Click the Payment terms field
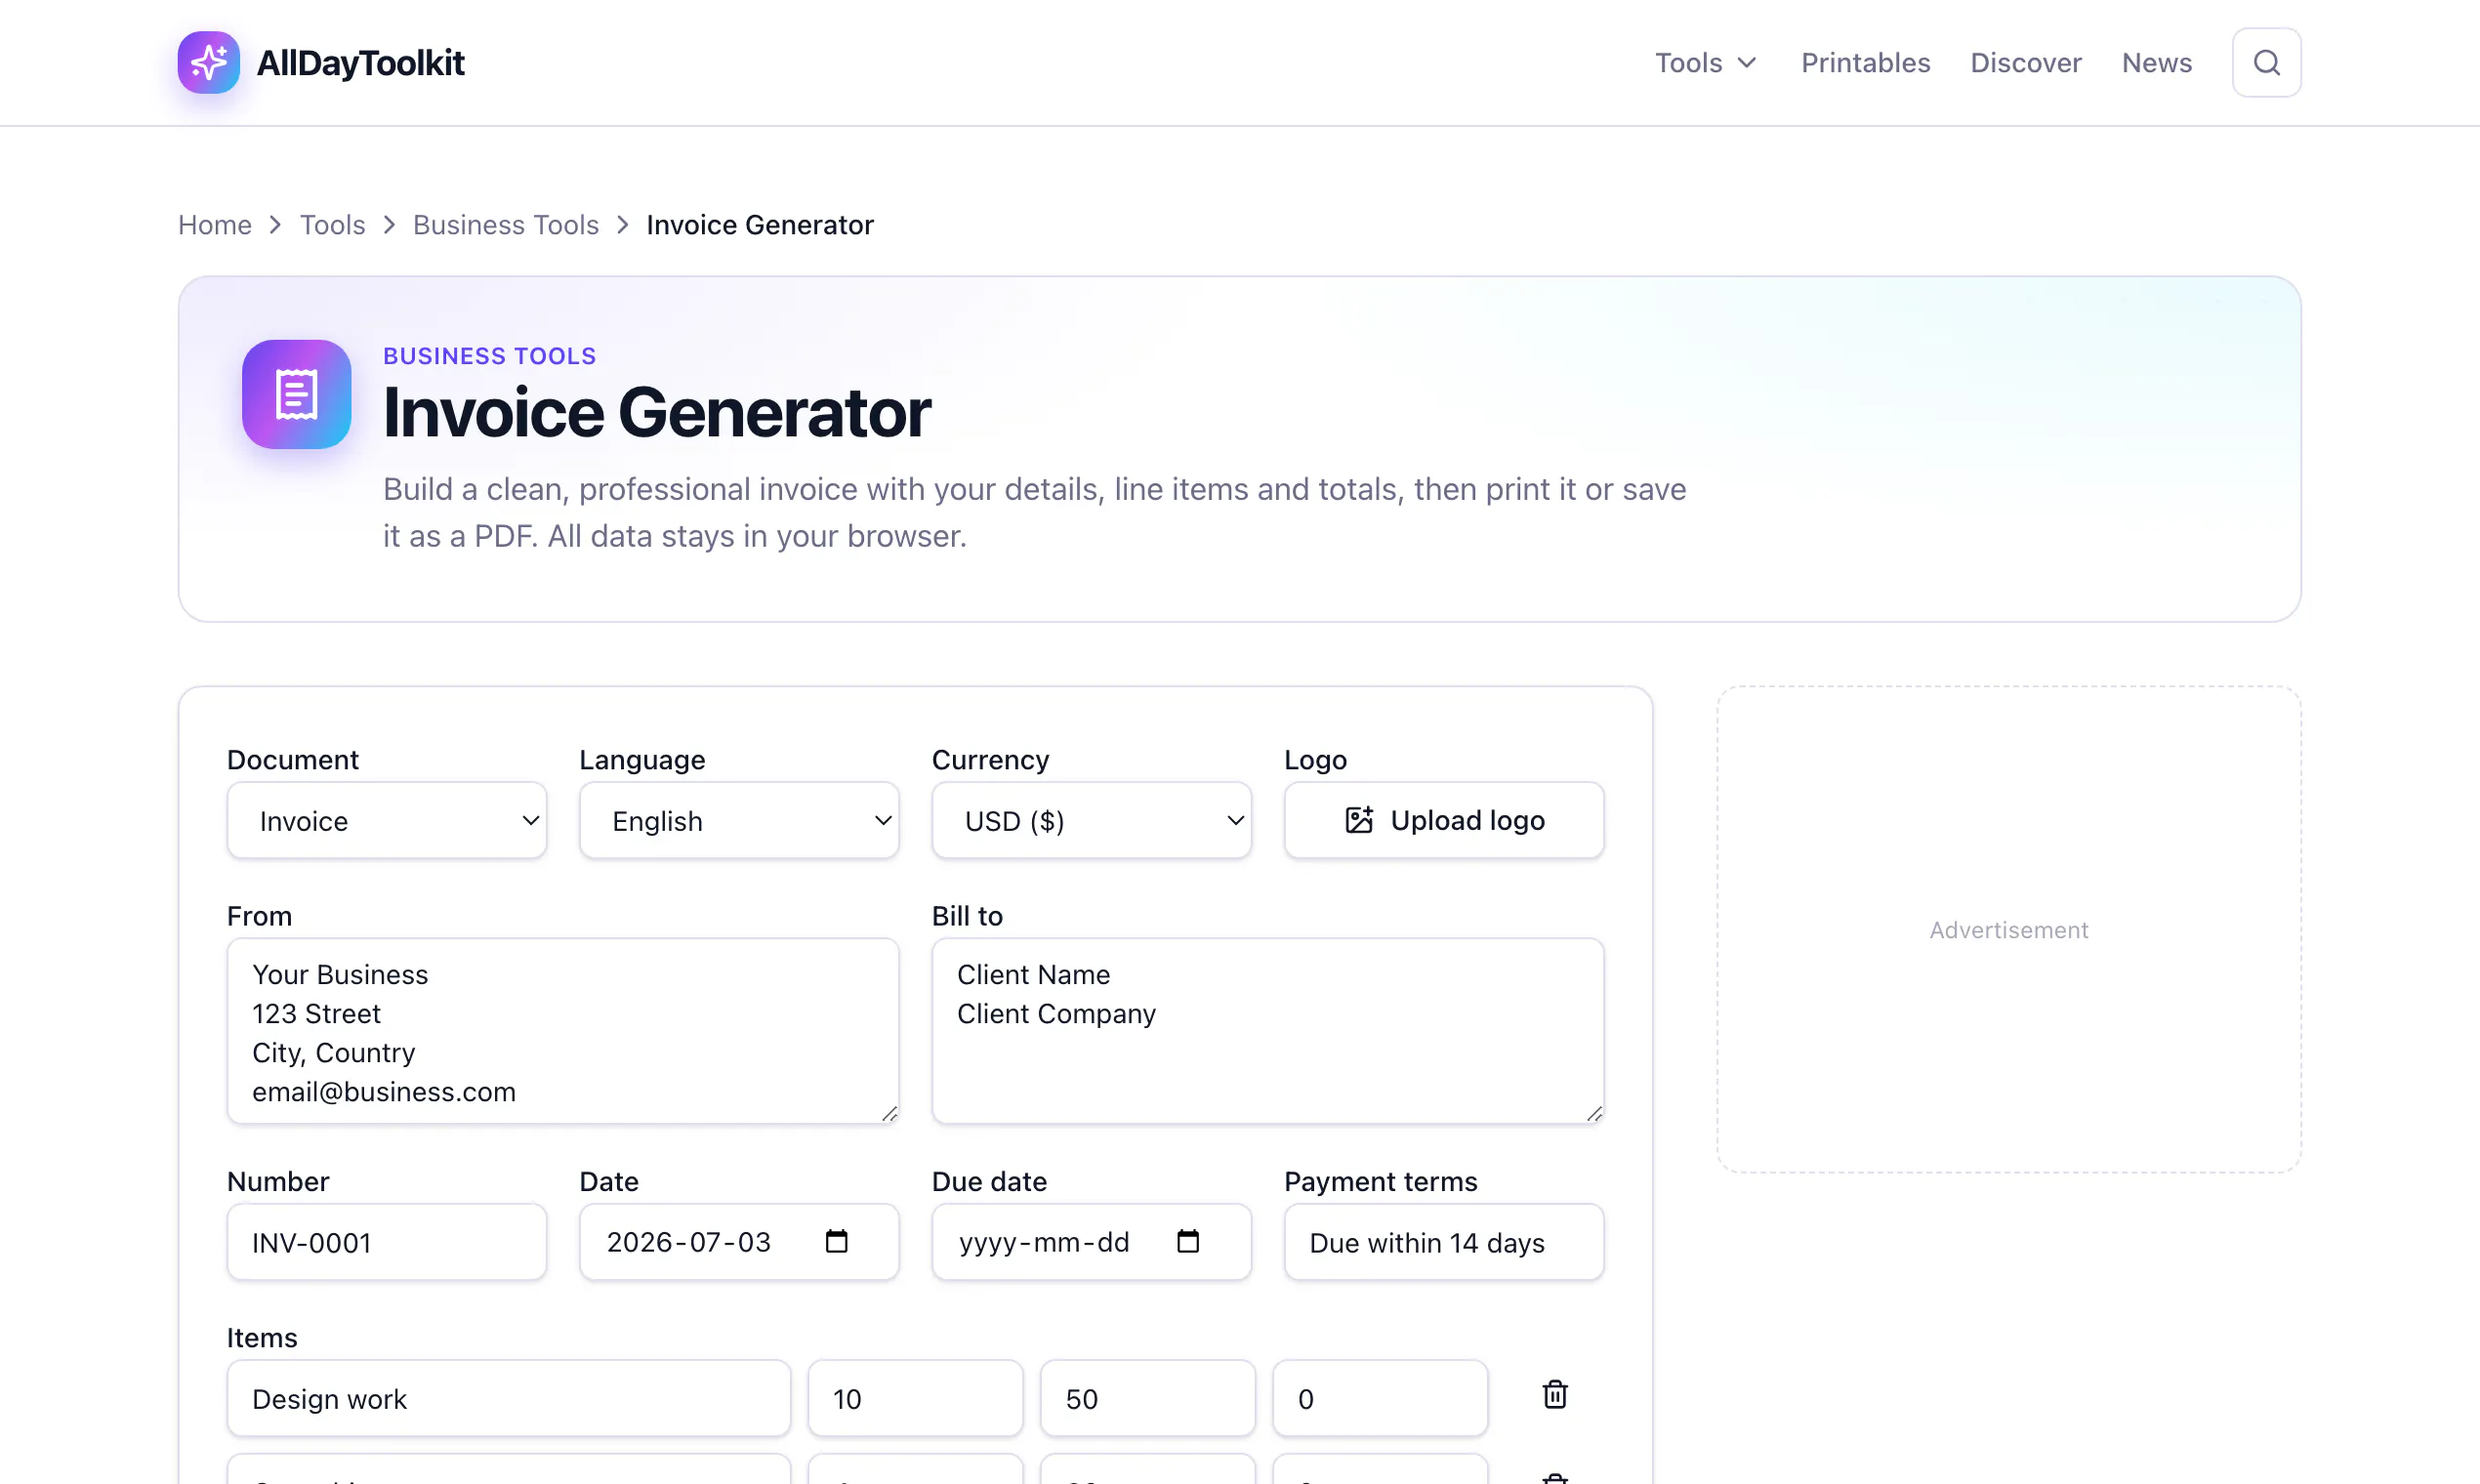Image resolution: width=2480 pixels, height=1484 pixels. click(x=1443, y=1242)
